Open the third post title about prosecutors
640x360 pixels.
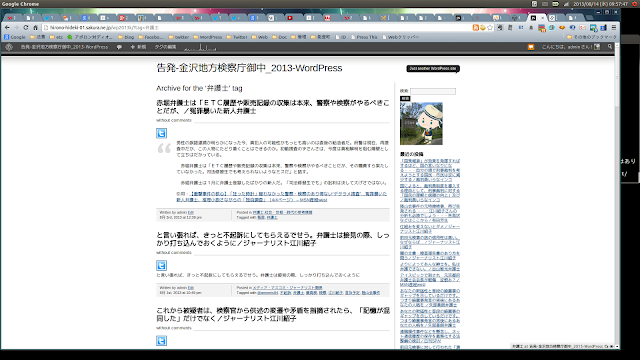(273, 314)
